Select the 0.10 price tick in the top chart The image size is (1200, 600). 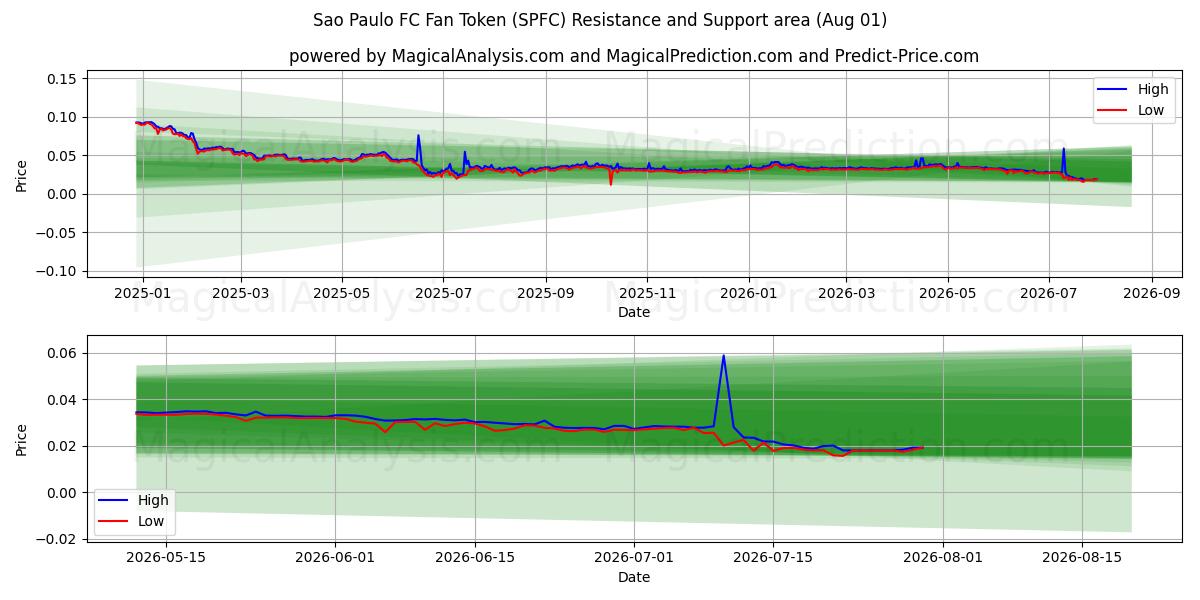pyautogui.click(x=64, y=117)
